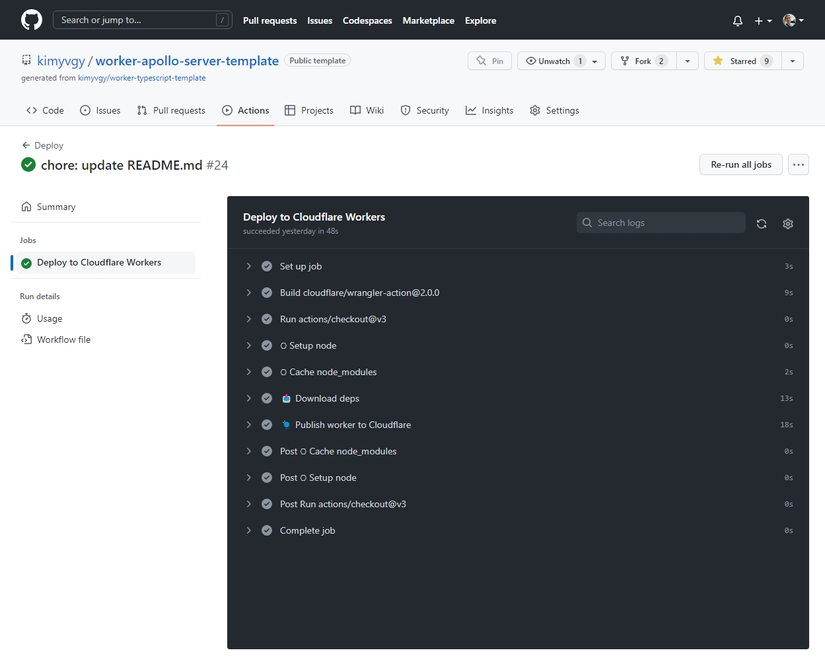Pin this repository
Screen dimensions: 825x671
489,60
